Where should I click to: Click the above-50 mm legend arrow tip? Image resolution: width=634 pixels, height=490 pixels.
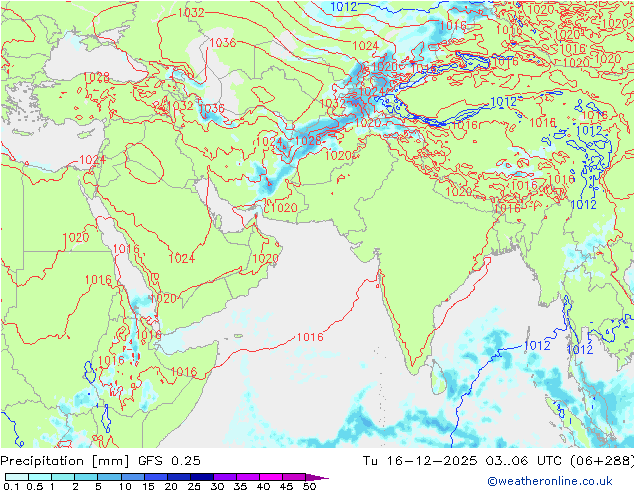(317, 477)
